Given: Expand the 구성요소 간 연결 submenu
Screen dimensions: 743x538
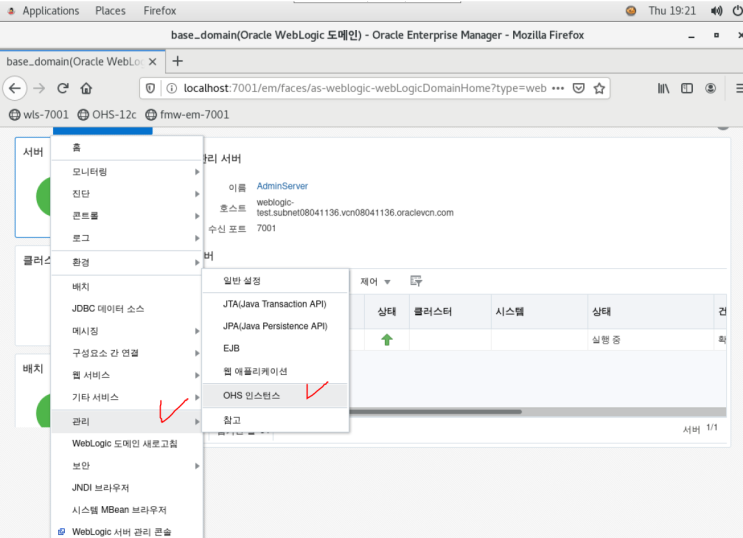Looking at the screenshot, I should [127, 353].
